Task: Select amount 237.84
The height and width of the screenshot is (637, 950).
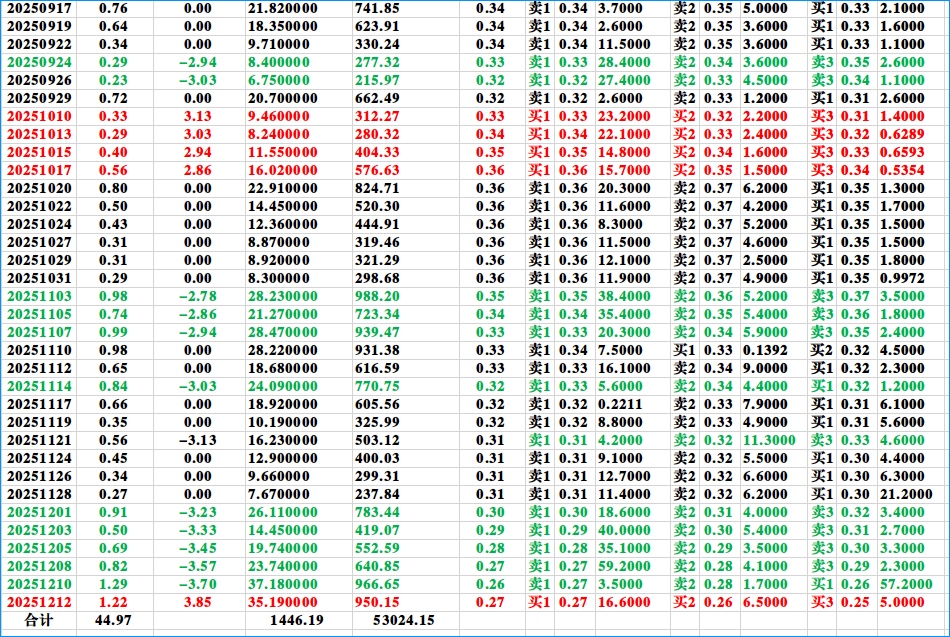Action: (x=377, y=495)
